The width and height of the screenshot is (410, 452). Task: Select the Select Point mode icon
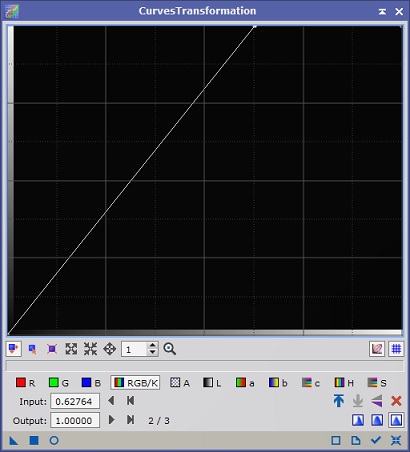[32, 349]
